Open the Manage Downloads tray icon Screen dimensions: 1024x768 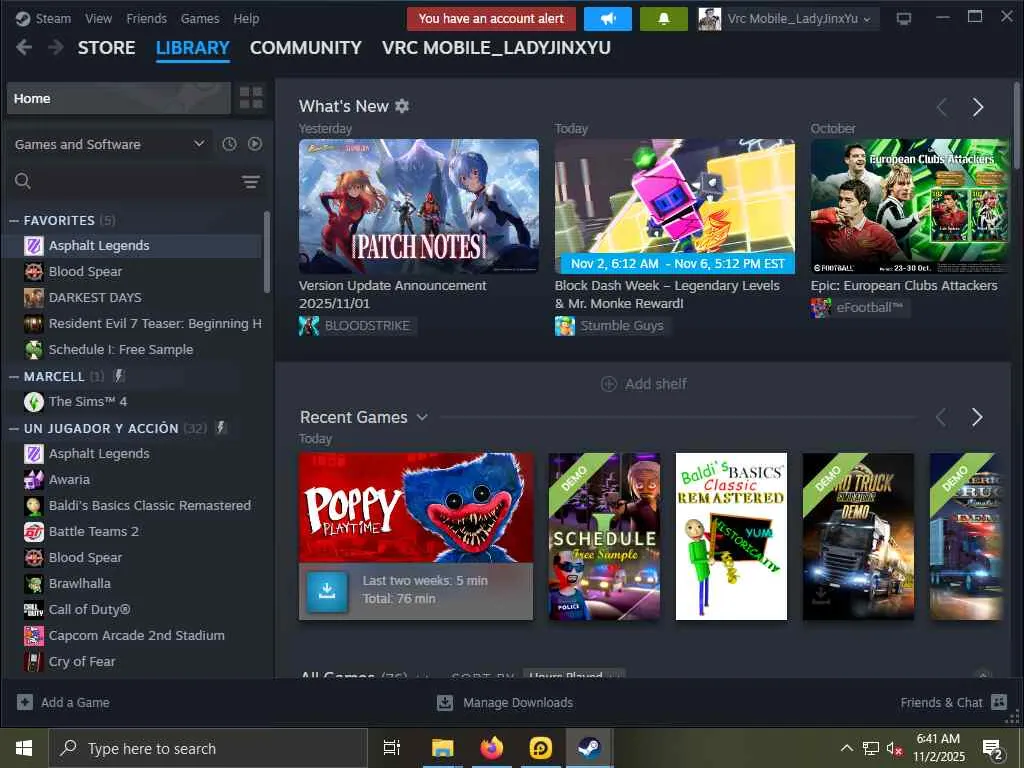(x=445, y=702)
